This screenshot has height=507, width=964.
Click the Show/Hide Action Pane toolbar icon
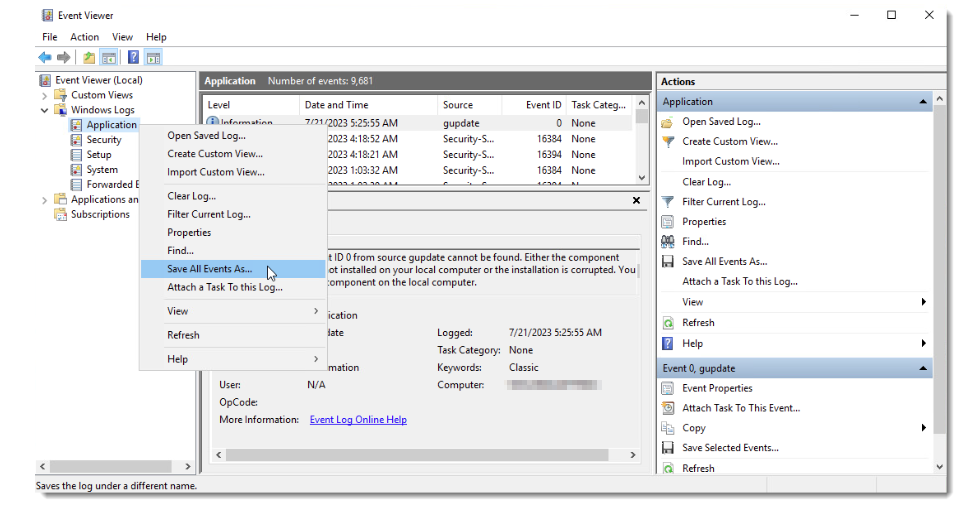coord(154,58)
